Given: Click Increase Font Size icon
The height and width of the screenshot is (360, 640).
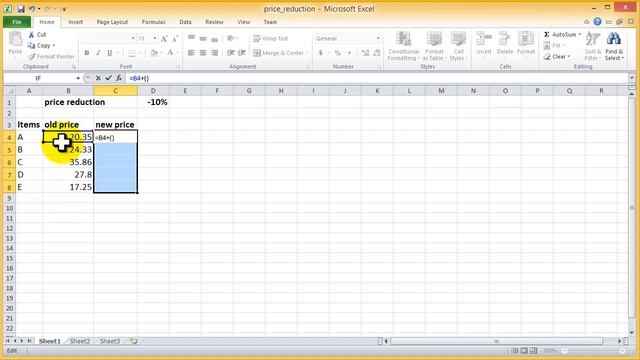Looking at the screenshot, I should [164, 39].
